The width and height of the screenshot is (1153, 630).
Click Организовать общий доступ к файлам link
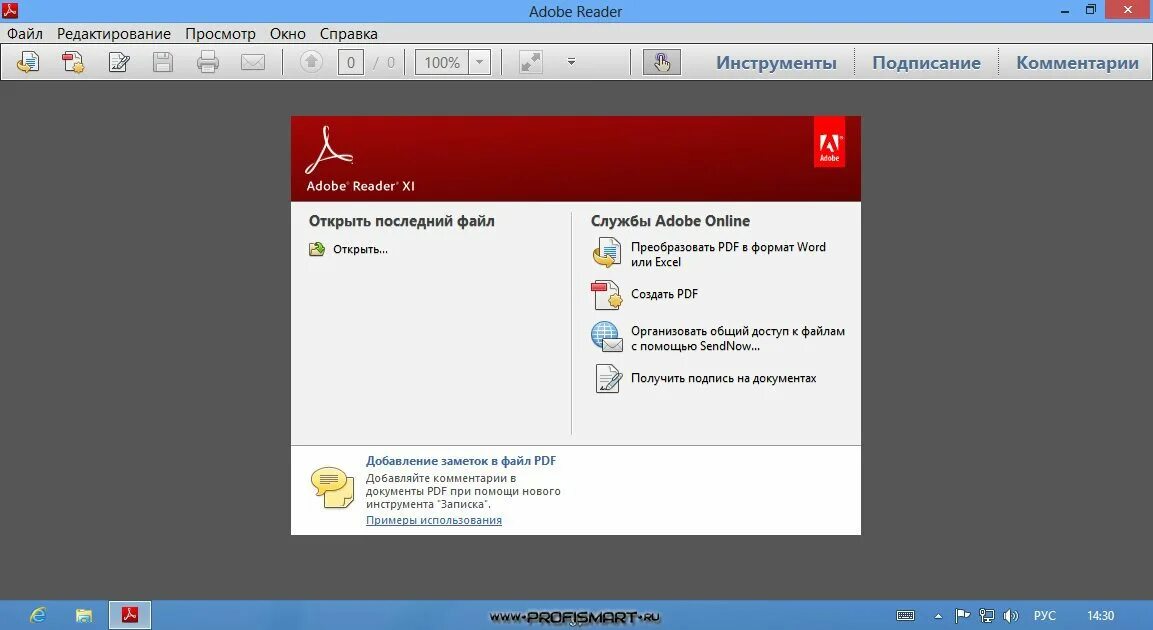point(738,338)
